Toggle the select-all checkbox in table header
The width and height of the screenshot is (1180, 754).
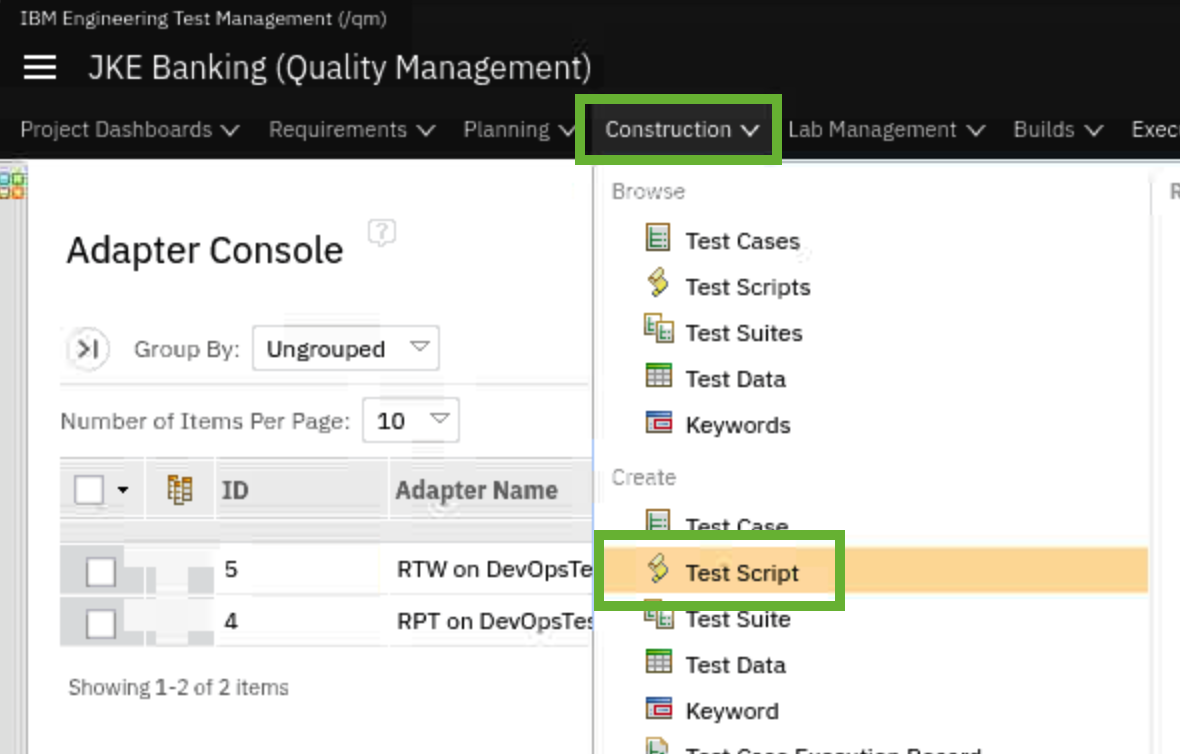(x=89, y=490)
